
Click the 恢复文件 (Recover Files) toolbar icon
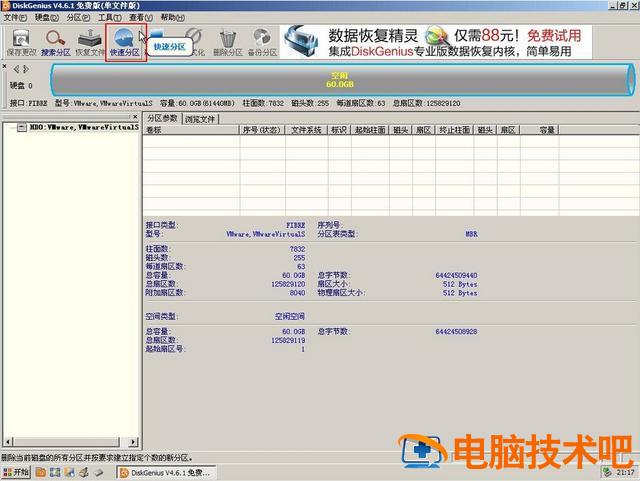(90, 42)
